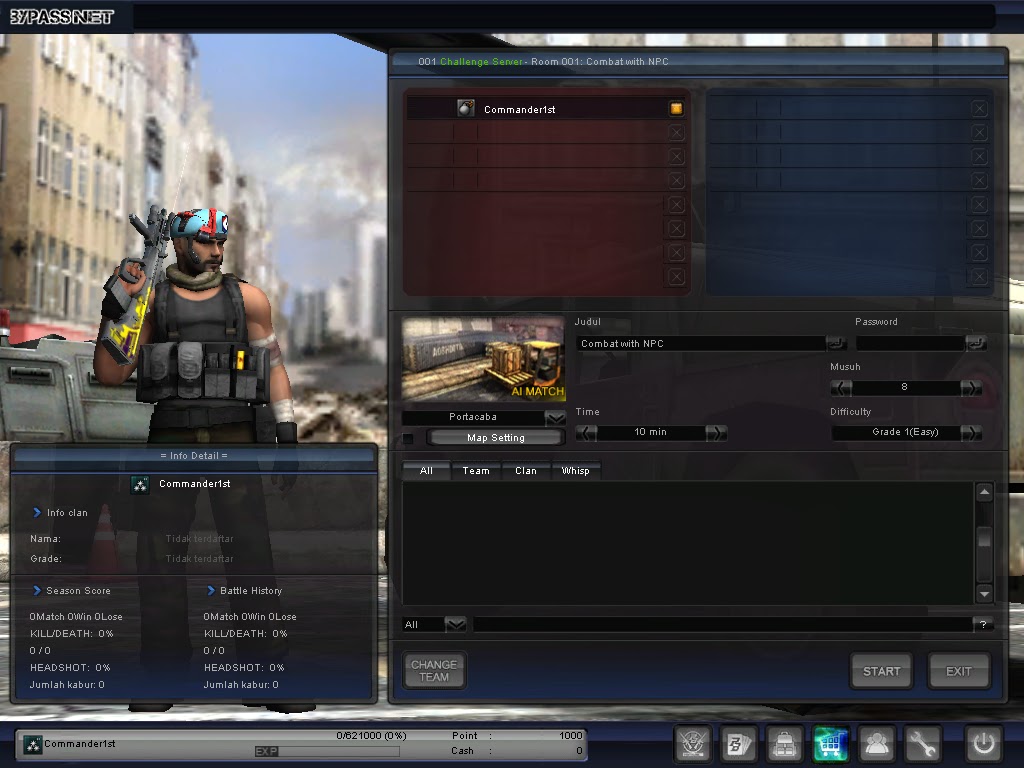This screenshot has height=768, width=1024.
Task: Click the wrench Options icon
Action: [923, 744]
